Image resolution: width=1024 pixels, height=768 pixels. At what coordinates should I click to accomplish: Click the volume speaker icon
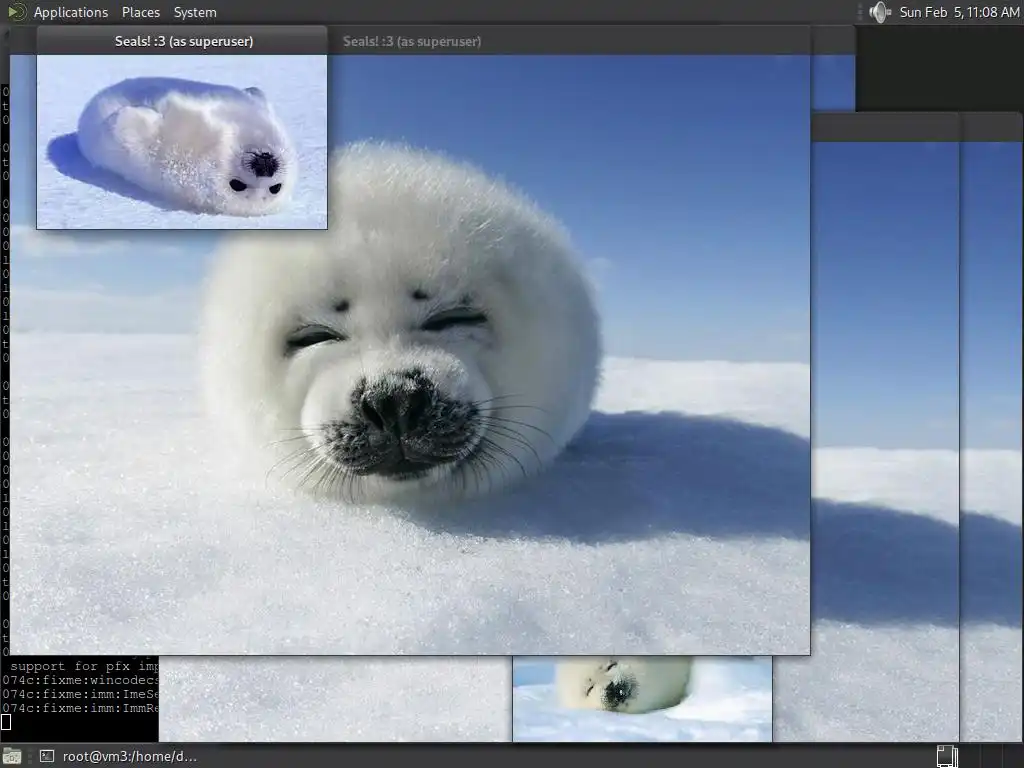coord(879,12)
